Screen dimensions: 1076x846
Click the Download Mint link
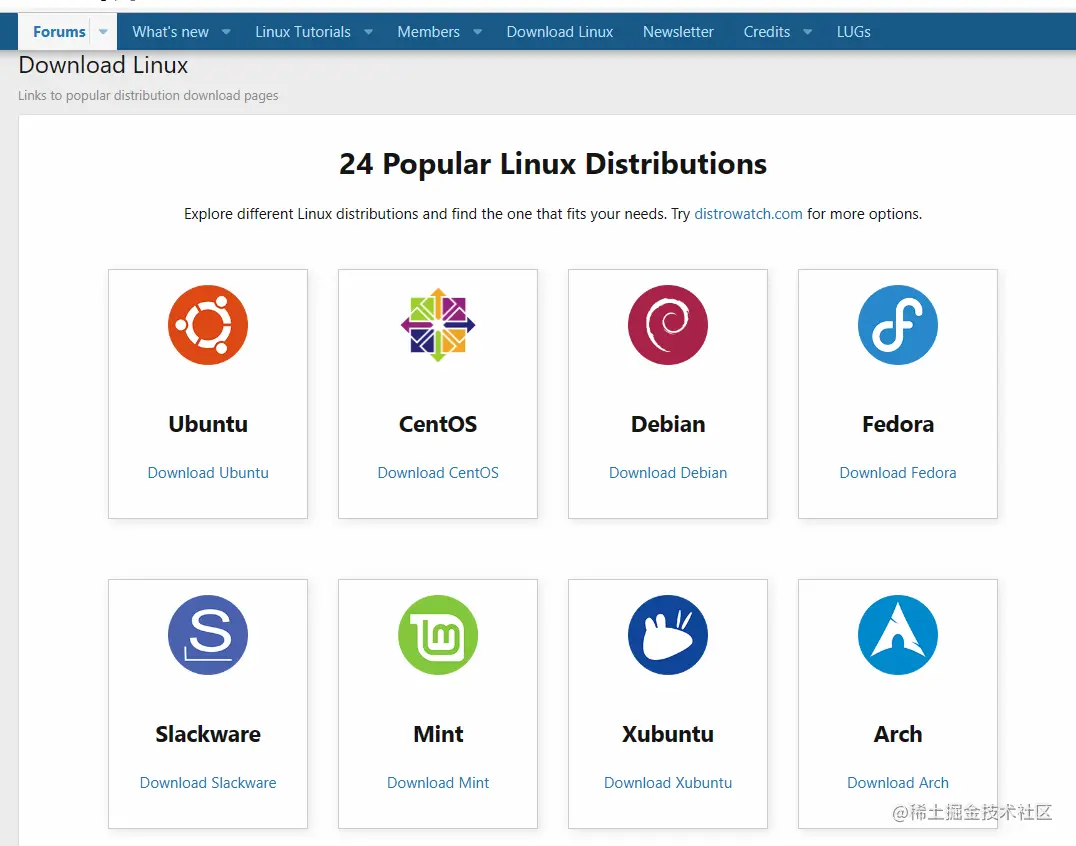438,783
